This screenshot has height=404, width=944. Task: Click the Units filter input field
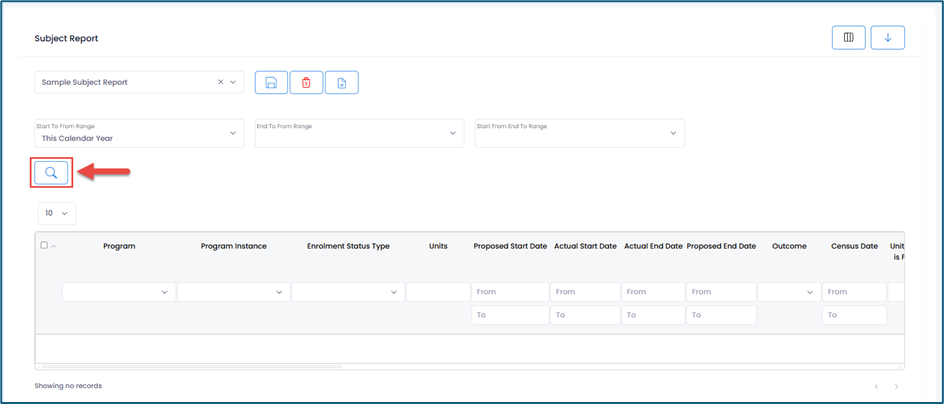click(438, 292)
